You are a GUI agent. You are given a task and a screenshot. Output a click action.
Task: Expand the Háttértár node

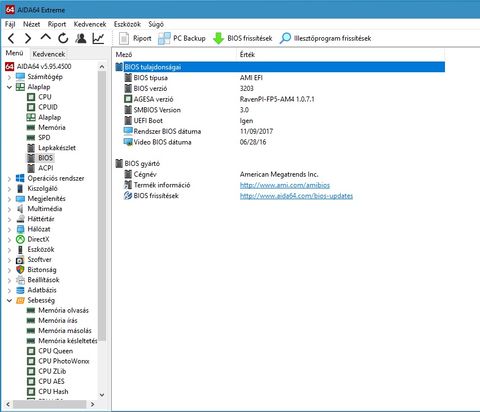click(x=9, y=219)
